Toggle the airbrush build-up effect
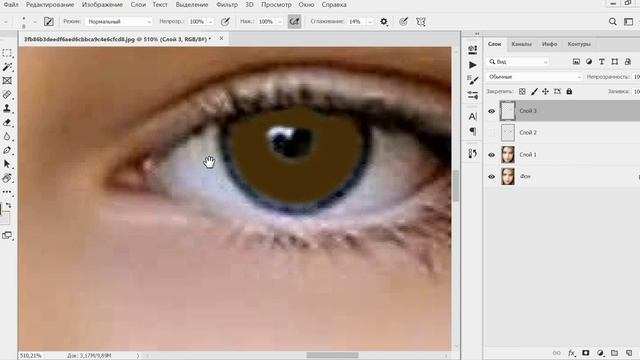This screenshot has height=360, width=640. pyautogui.click(x=294, y=22)
